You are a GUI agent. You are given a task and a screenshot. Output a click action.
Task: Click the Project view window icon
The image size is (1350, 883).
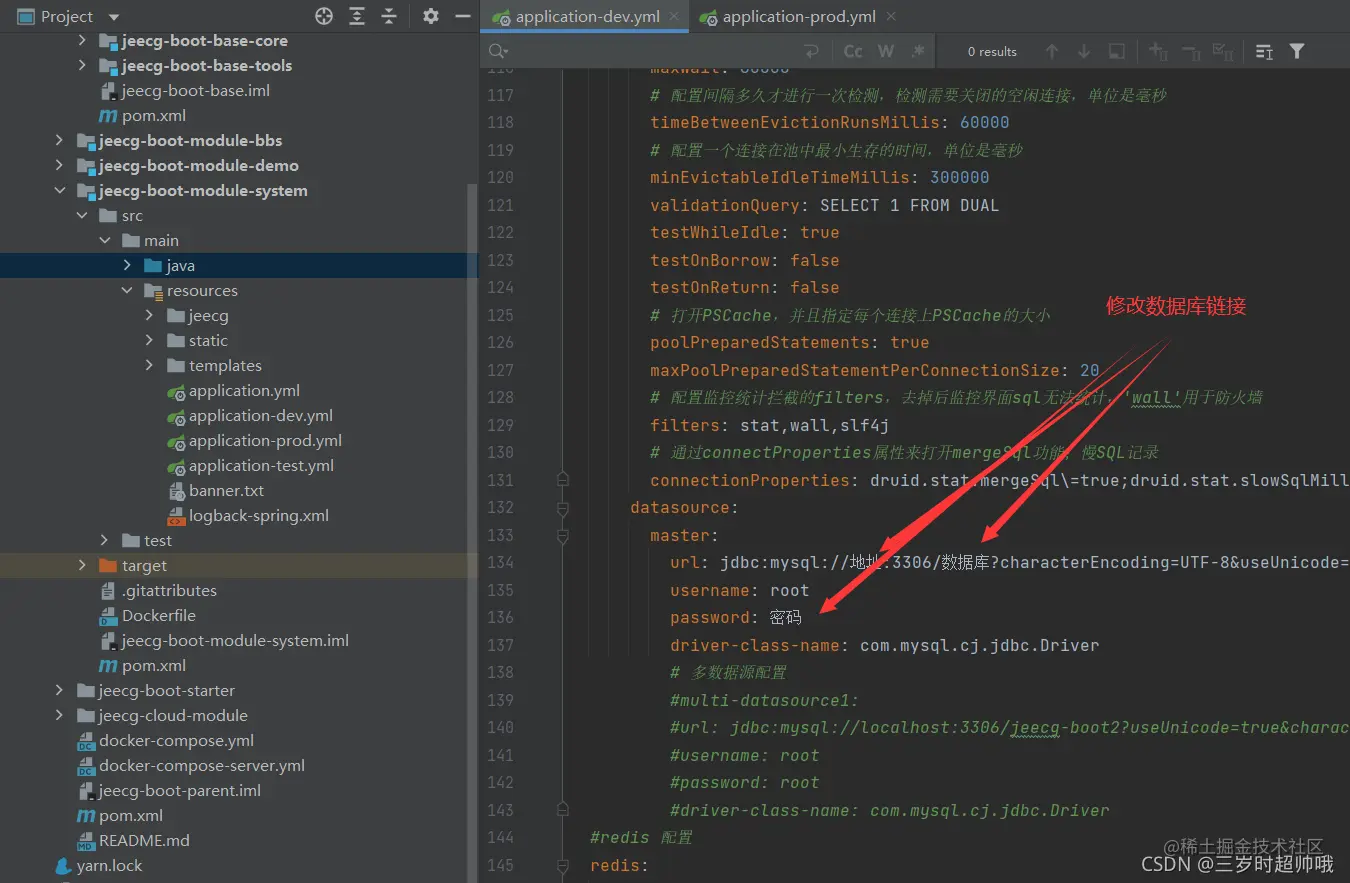point(25,16)
